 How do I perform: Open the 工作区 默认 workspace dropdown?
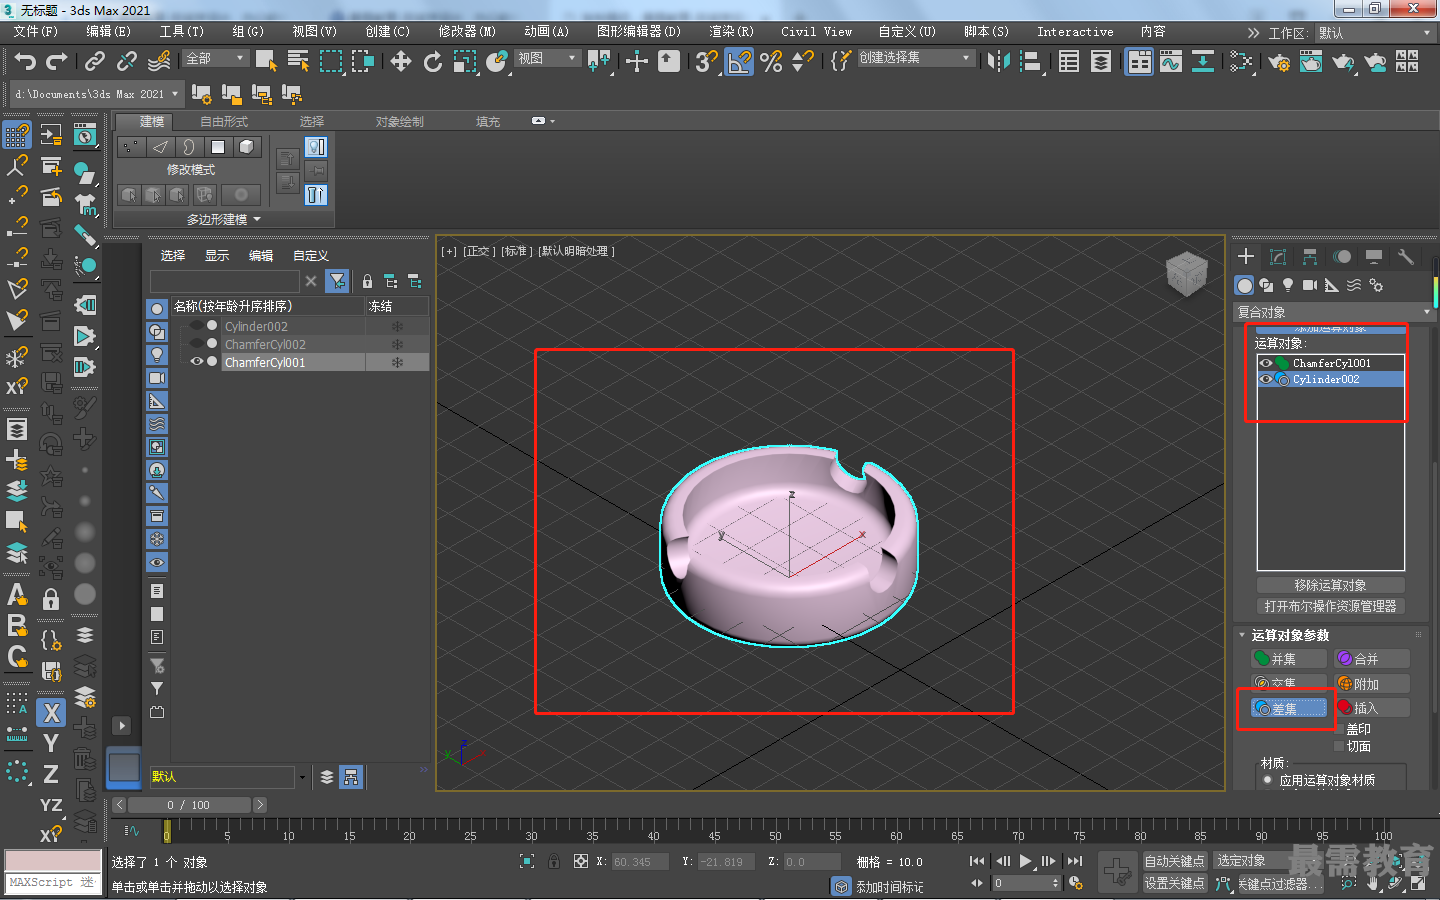tap(1375, 33)
